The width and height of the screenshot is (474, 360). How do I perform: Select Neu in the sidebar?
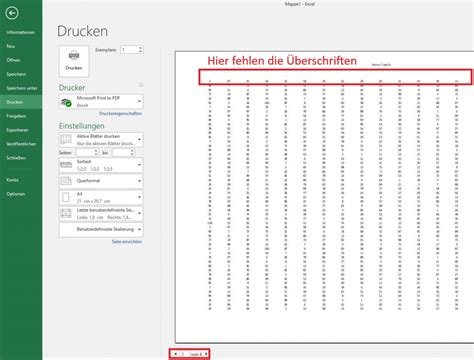coord(11,46)
